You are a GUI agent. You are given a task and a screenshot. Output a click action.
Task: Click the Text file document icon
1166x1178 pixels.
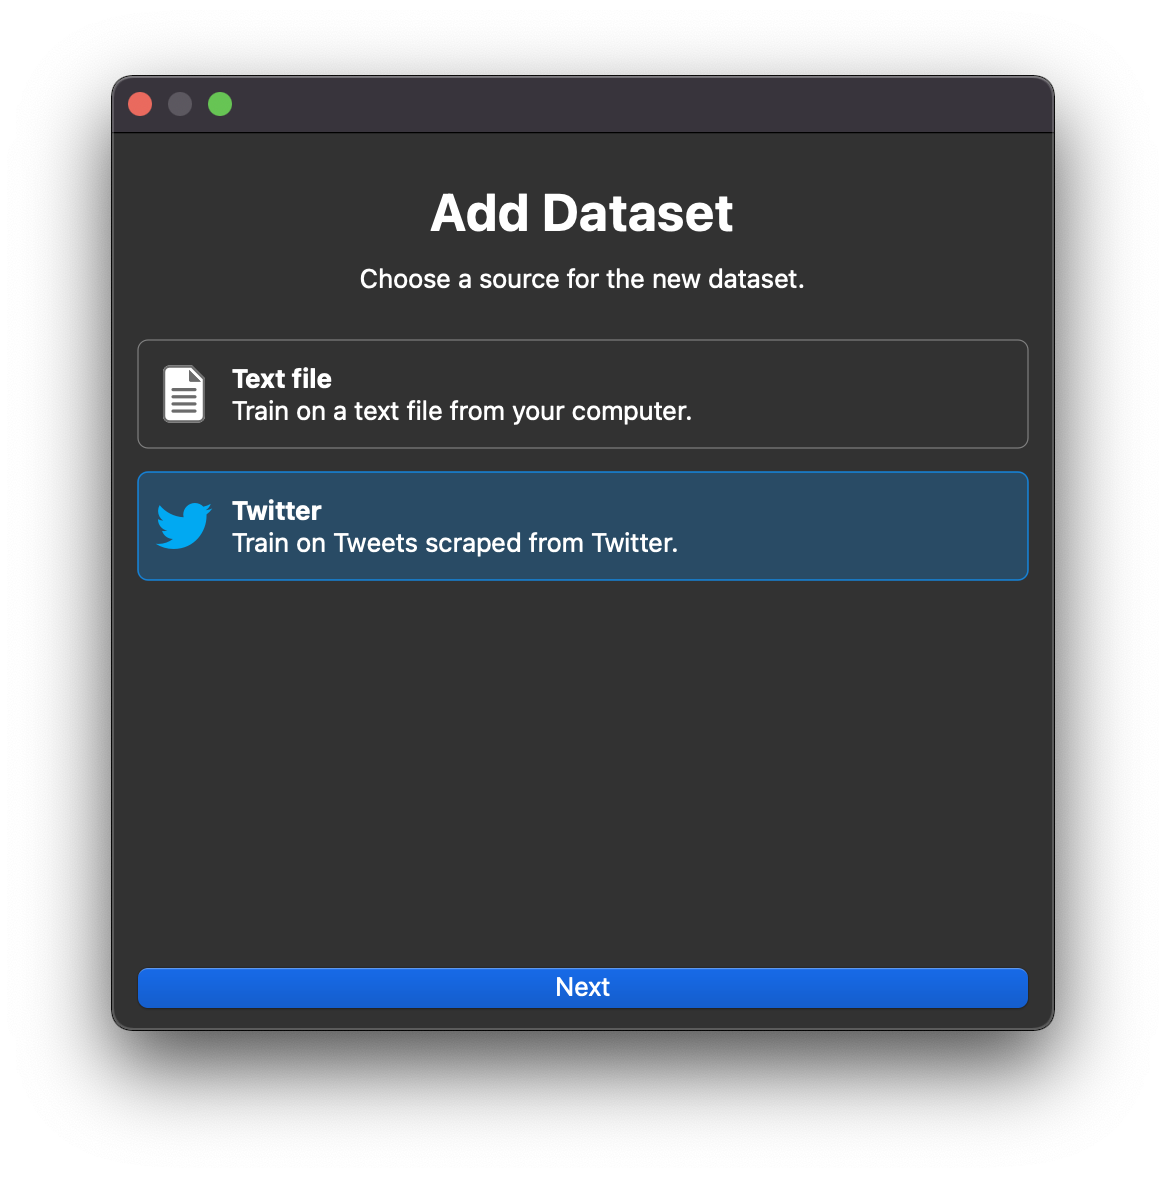coord(183,394)
